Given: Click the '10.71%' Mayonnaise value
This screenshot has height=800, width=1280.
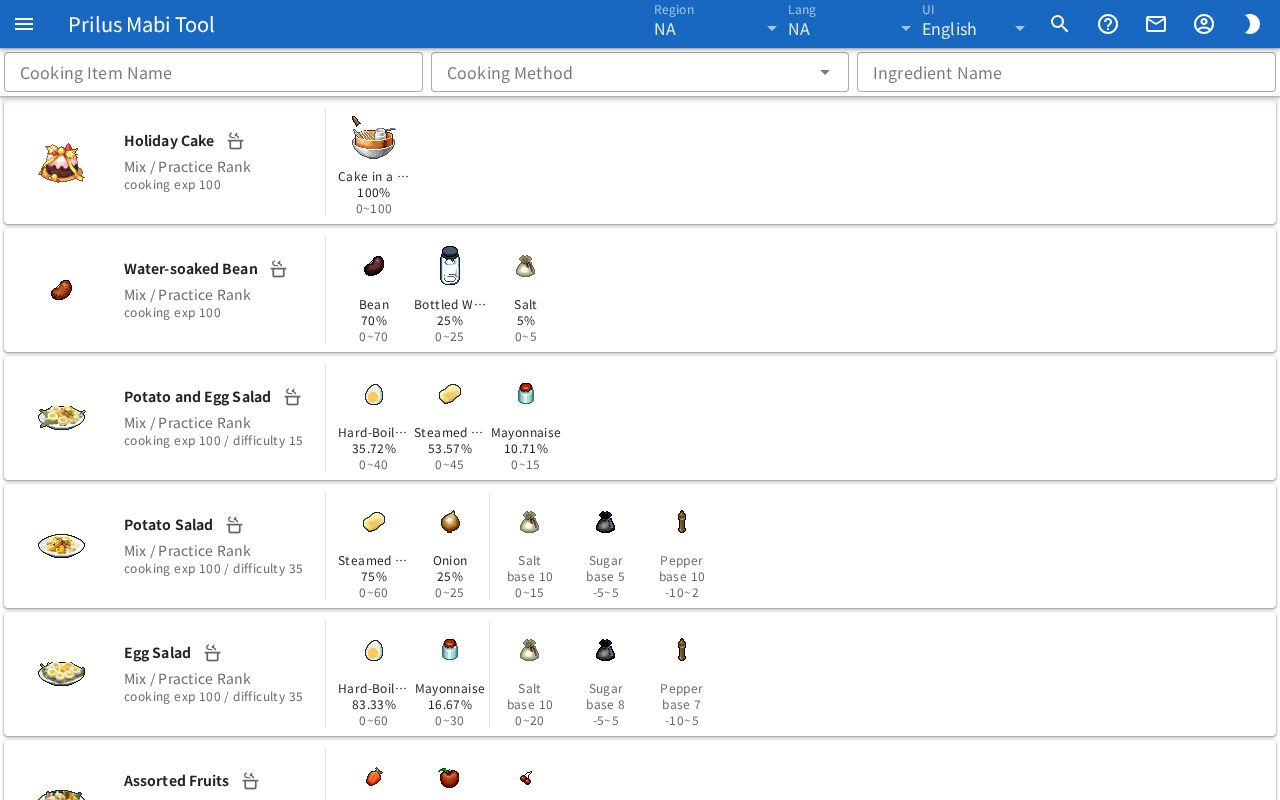Looking at the screenshot, I should pyautogui.click(x=526, y=449).
